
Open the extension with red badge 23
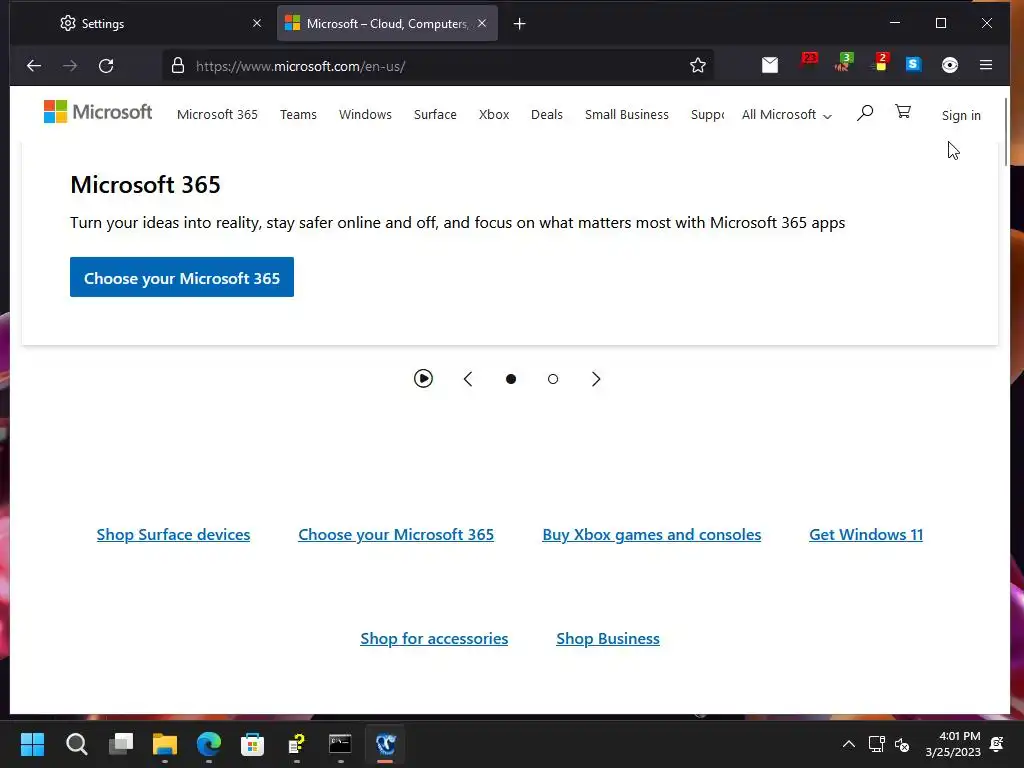808,63
